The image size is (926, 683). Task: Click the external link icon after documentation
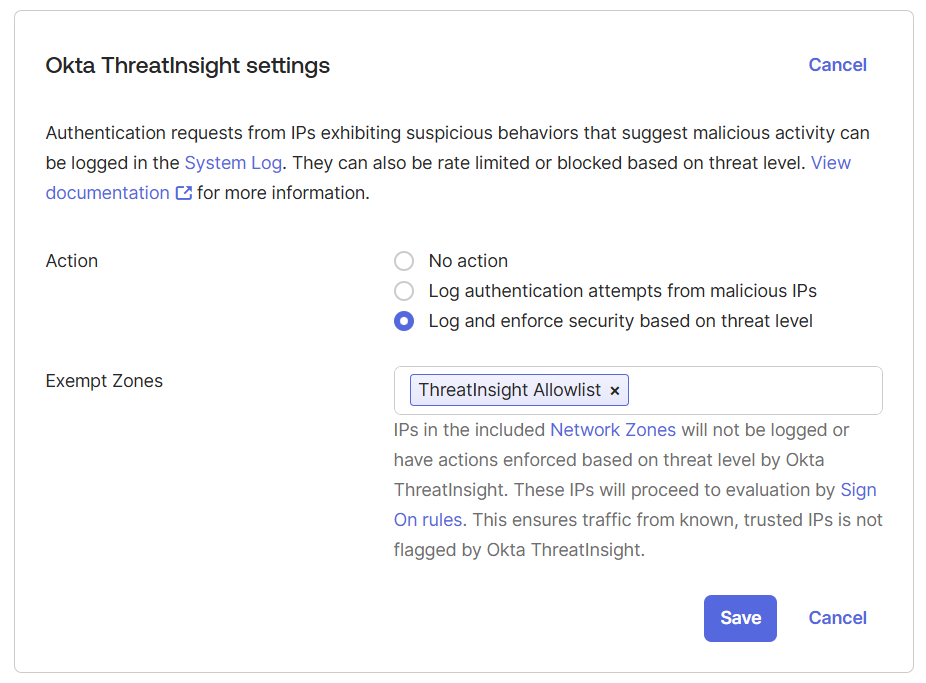(x=184, y=193)
